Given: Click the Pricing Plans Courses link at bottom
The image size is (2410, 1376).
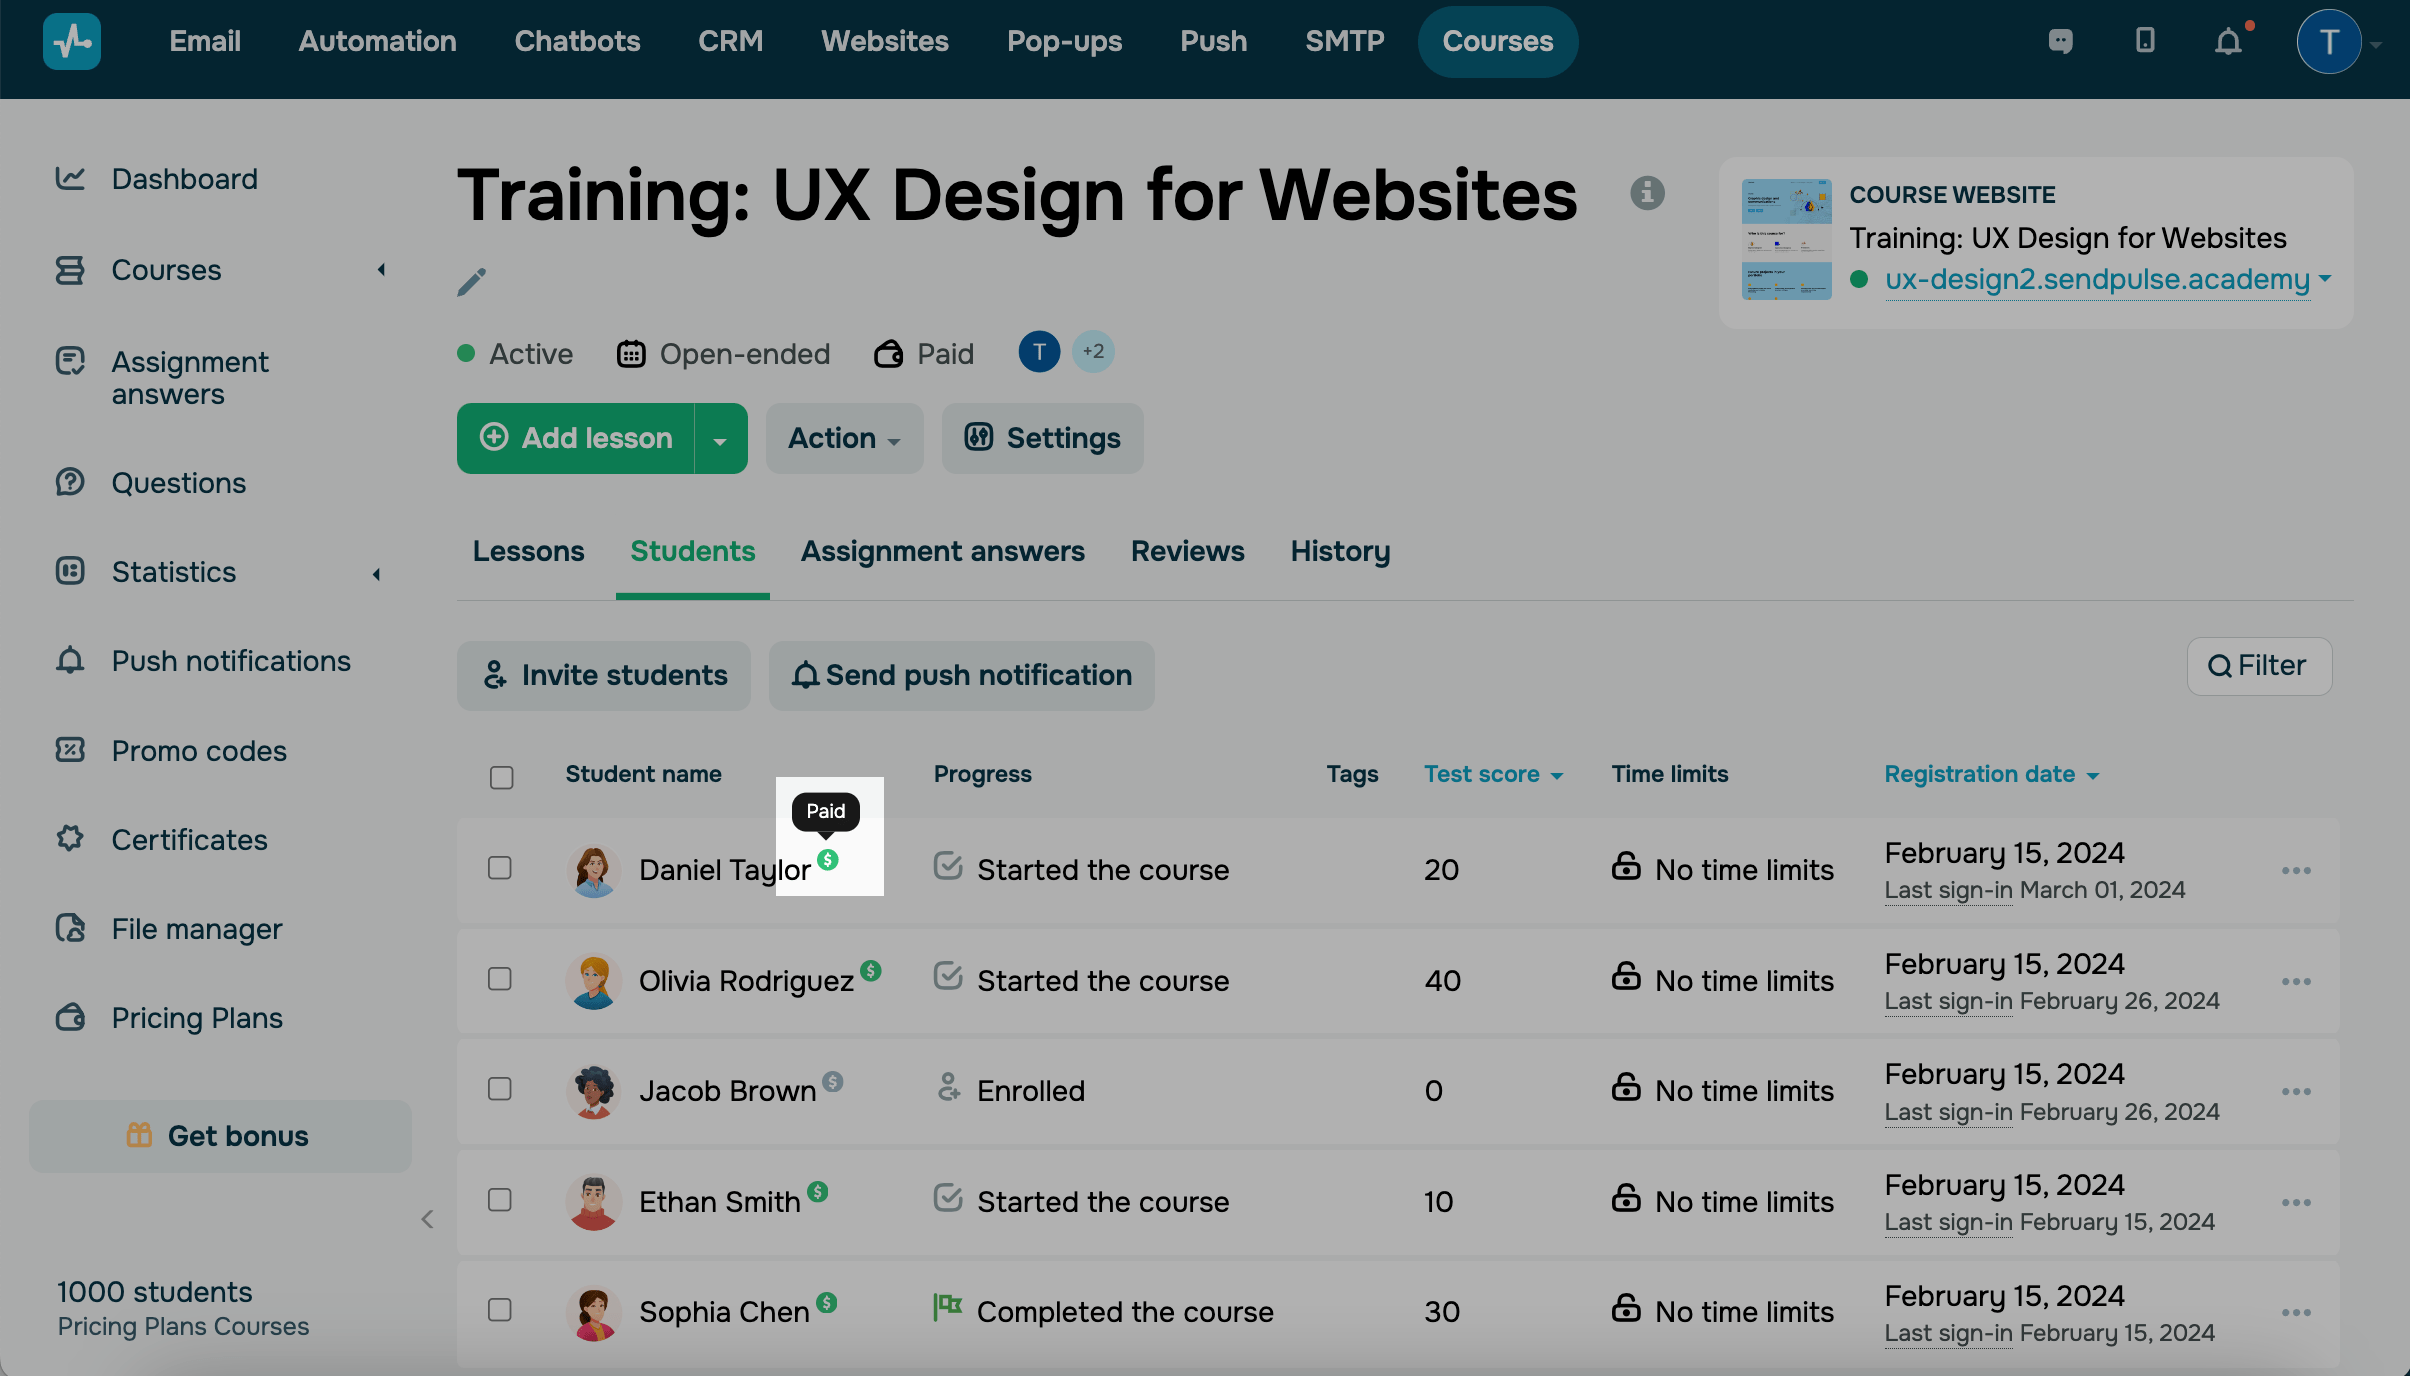Looking at the screenshot, I should pyautogui.click(x=183, y=1326).
